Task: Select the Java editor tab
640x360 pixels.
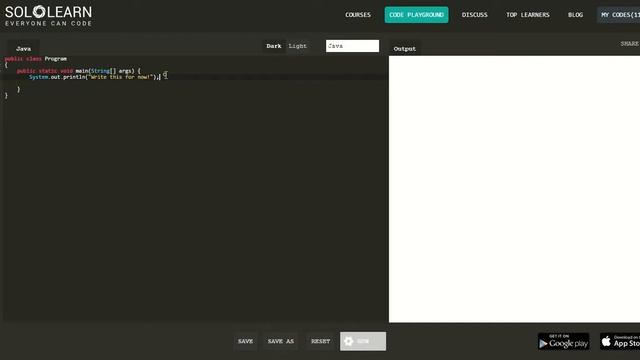Action: coord(24,49)
